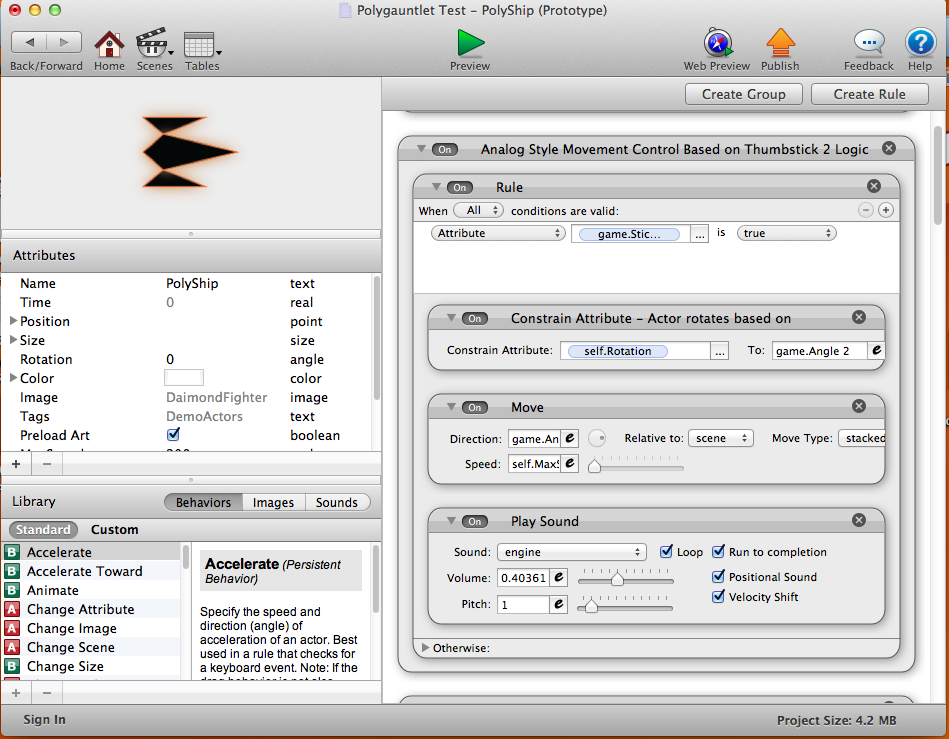This screenshot has width=949, height=739.
Task: Open the Help question mark icon
Action: [919, 44]
